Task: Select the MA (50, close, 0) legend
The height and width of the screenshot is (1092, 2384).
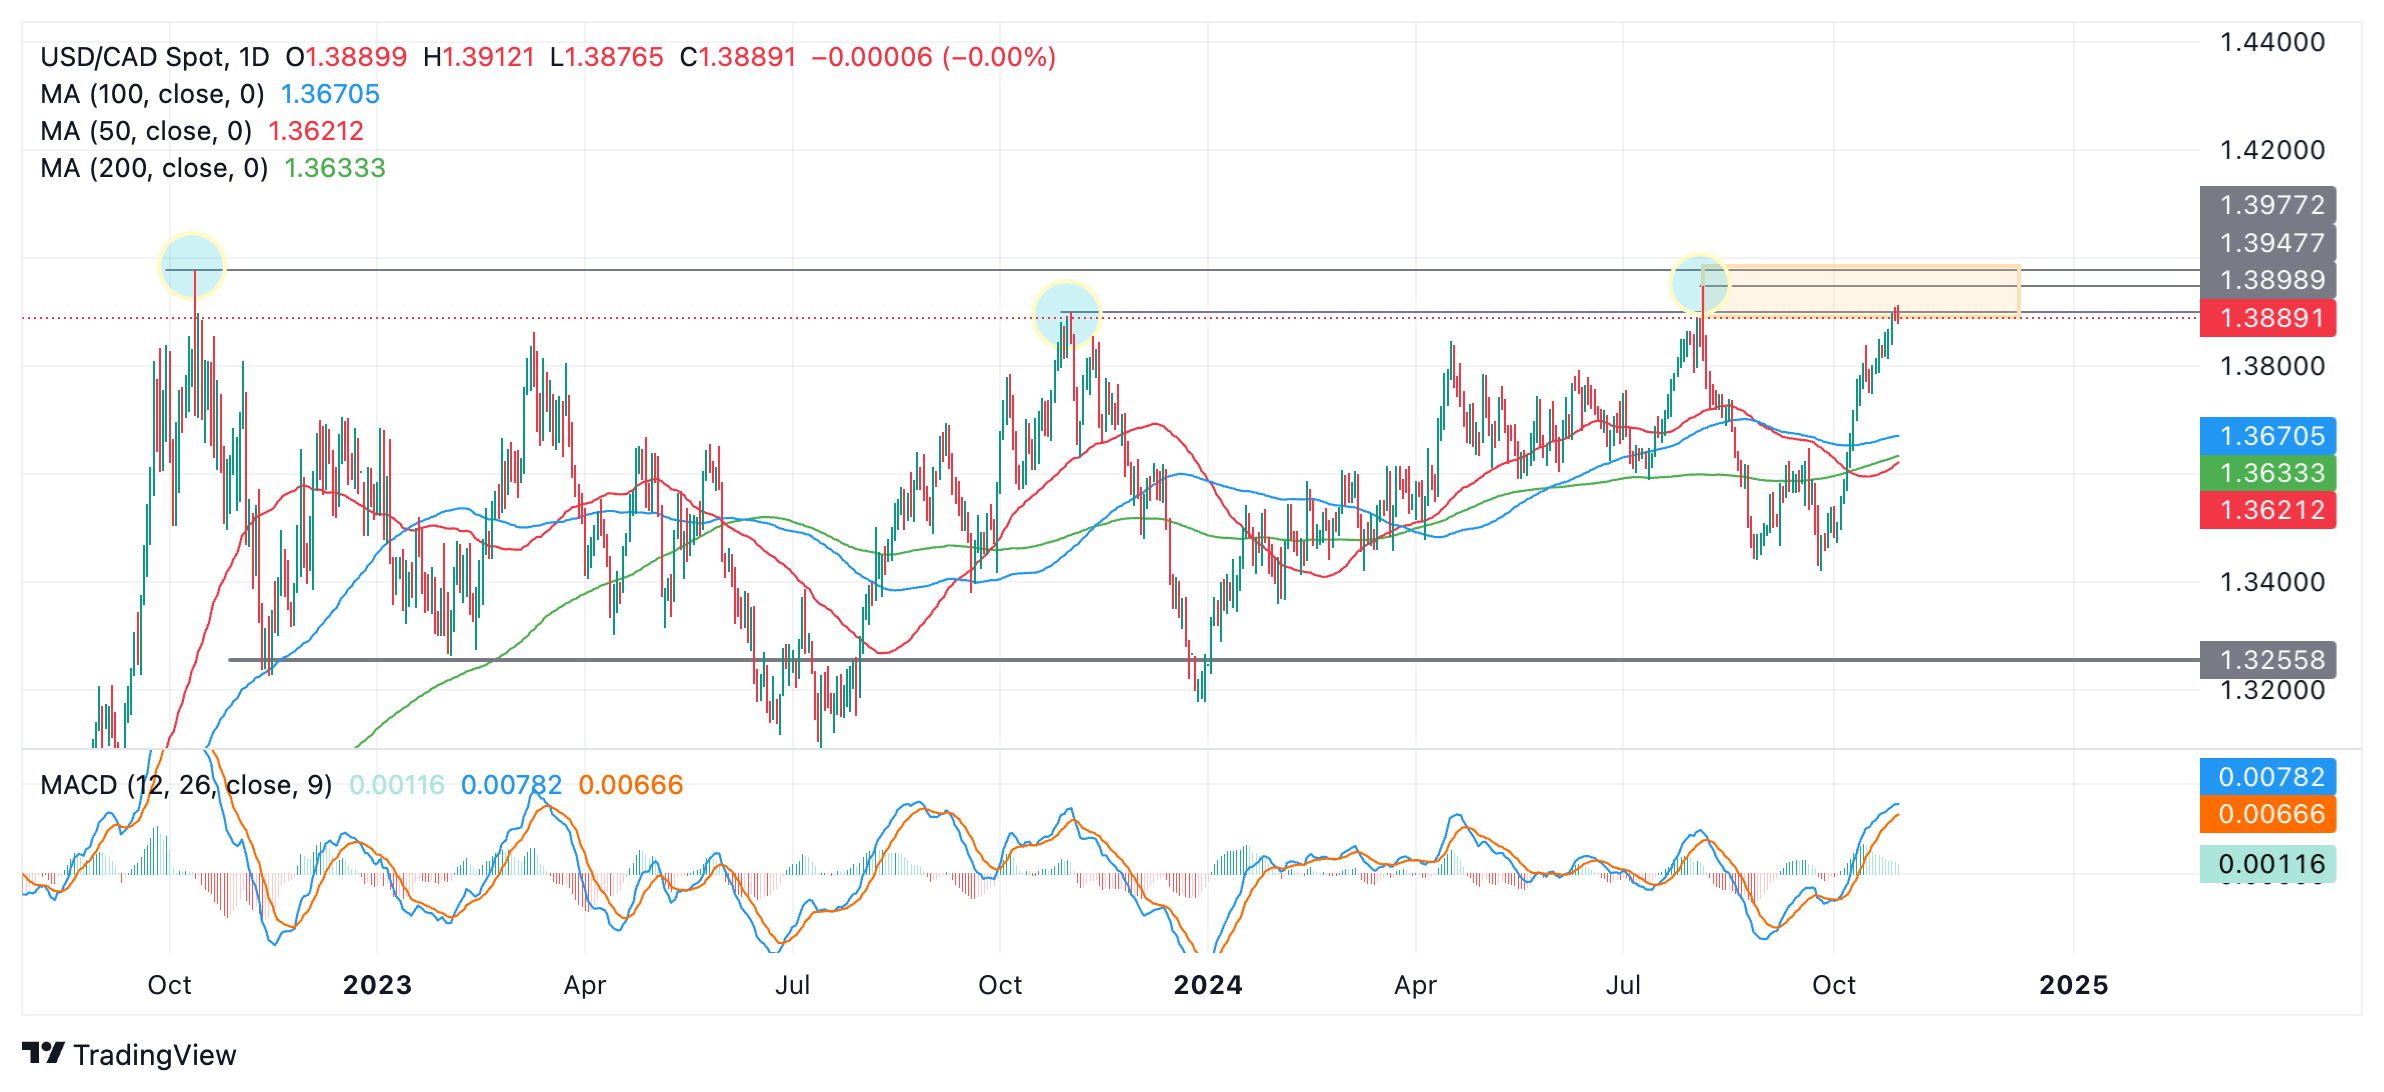Action: point(146,131)
